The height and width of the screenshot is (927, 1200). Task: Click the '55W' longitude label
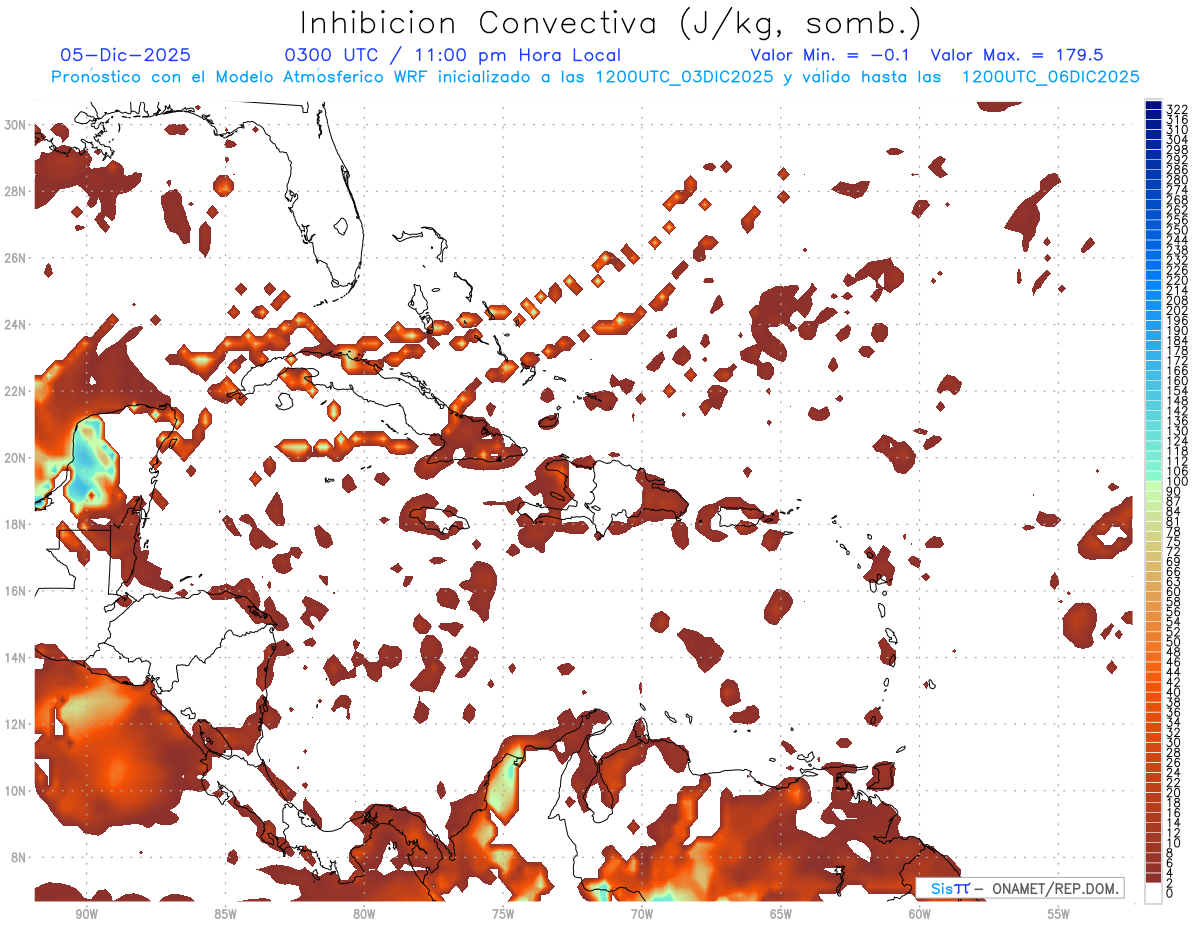pyautogui.click(x=1059, y=914)
